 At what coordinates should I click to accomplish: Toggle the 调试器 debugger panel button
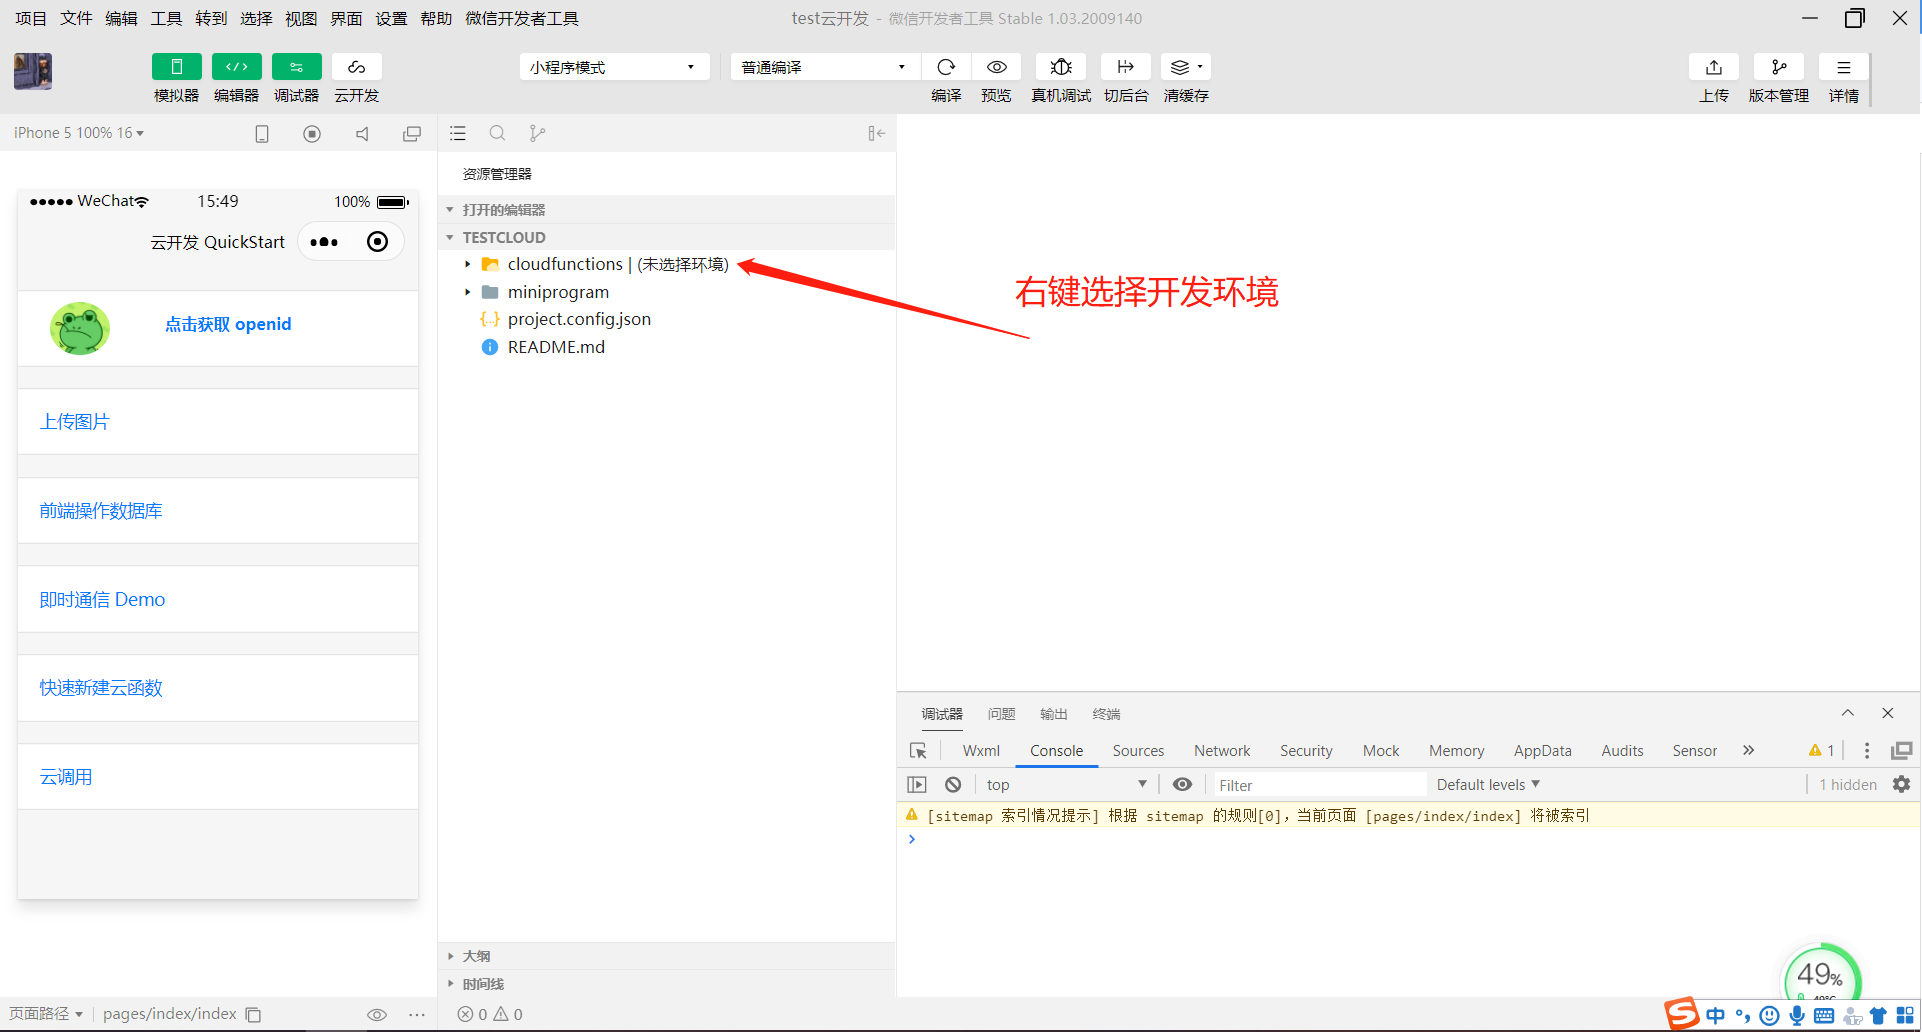(x=297, y=67)
